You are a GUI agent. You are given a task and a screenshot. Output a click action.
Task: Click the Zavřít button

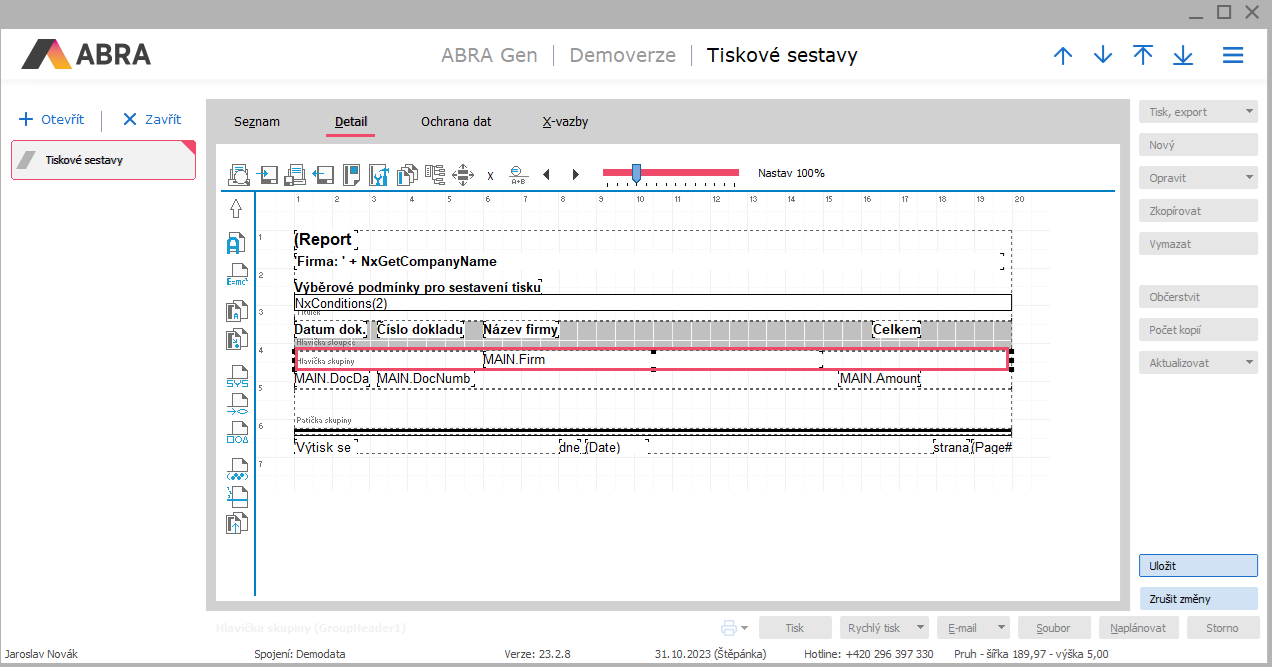coord(151,119)
